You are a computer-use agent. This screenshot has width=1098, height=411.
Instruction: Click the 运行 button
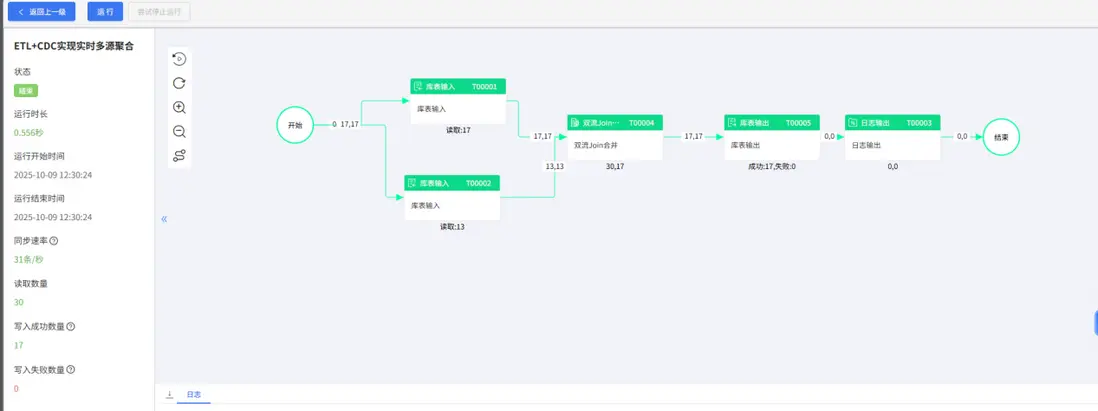click(x=105, y=12)
